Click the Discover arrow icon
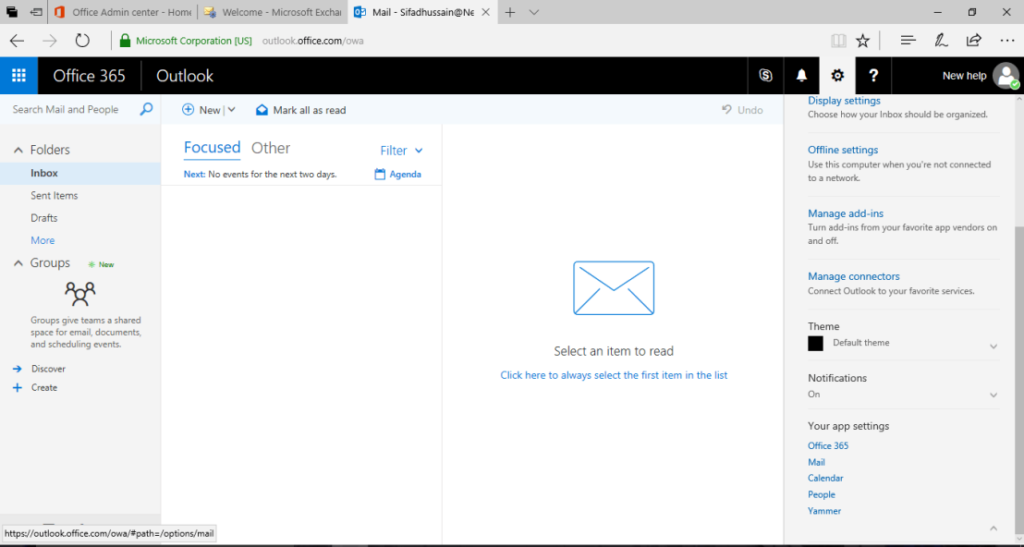1024x547 pixels. pyautogui.click(x=17, y=369)
